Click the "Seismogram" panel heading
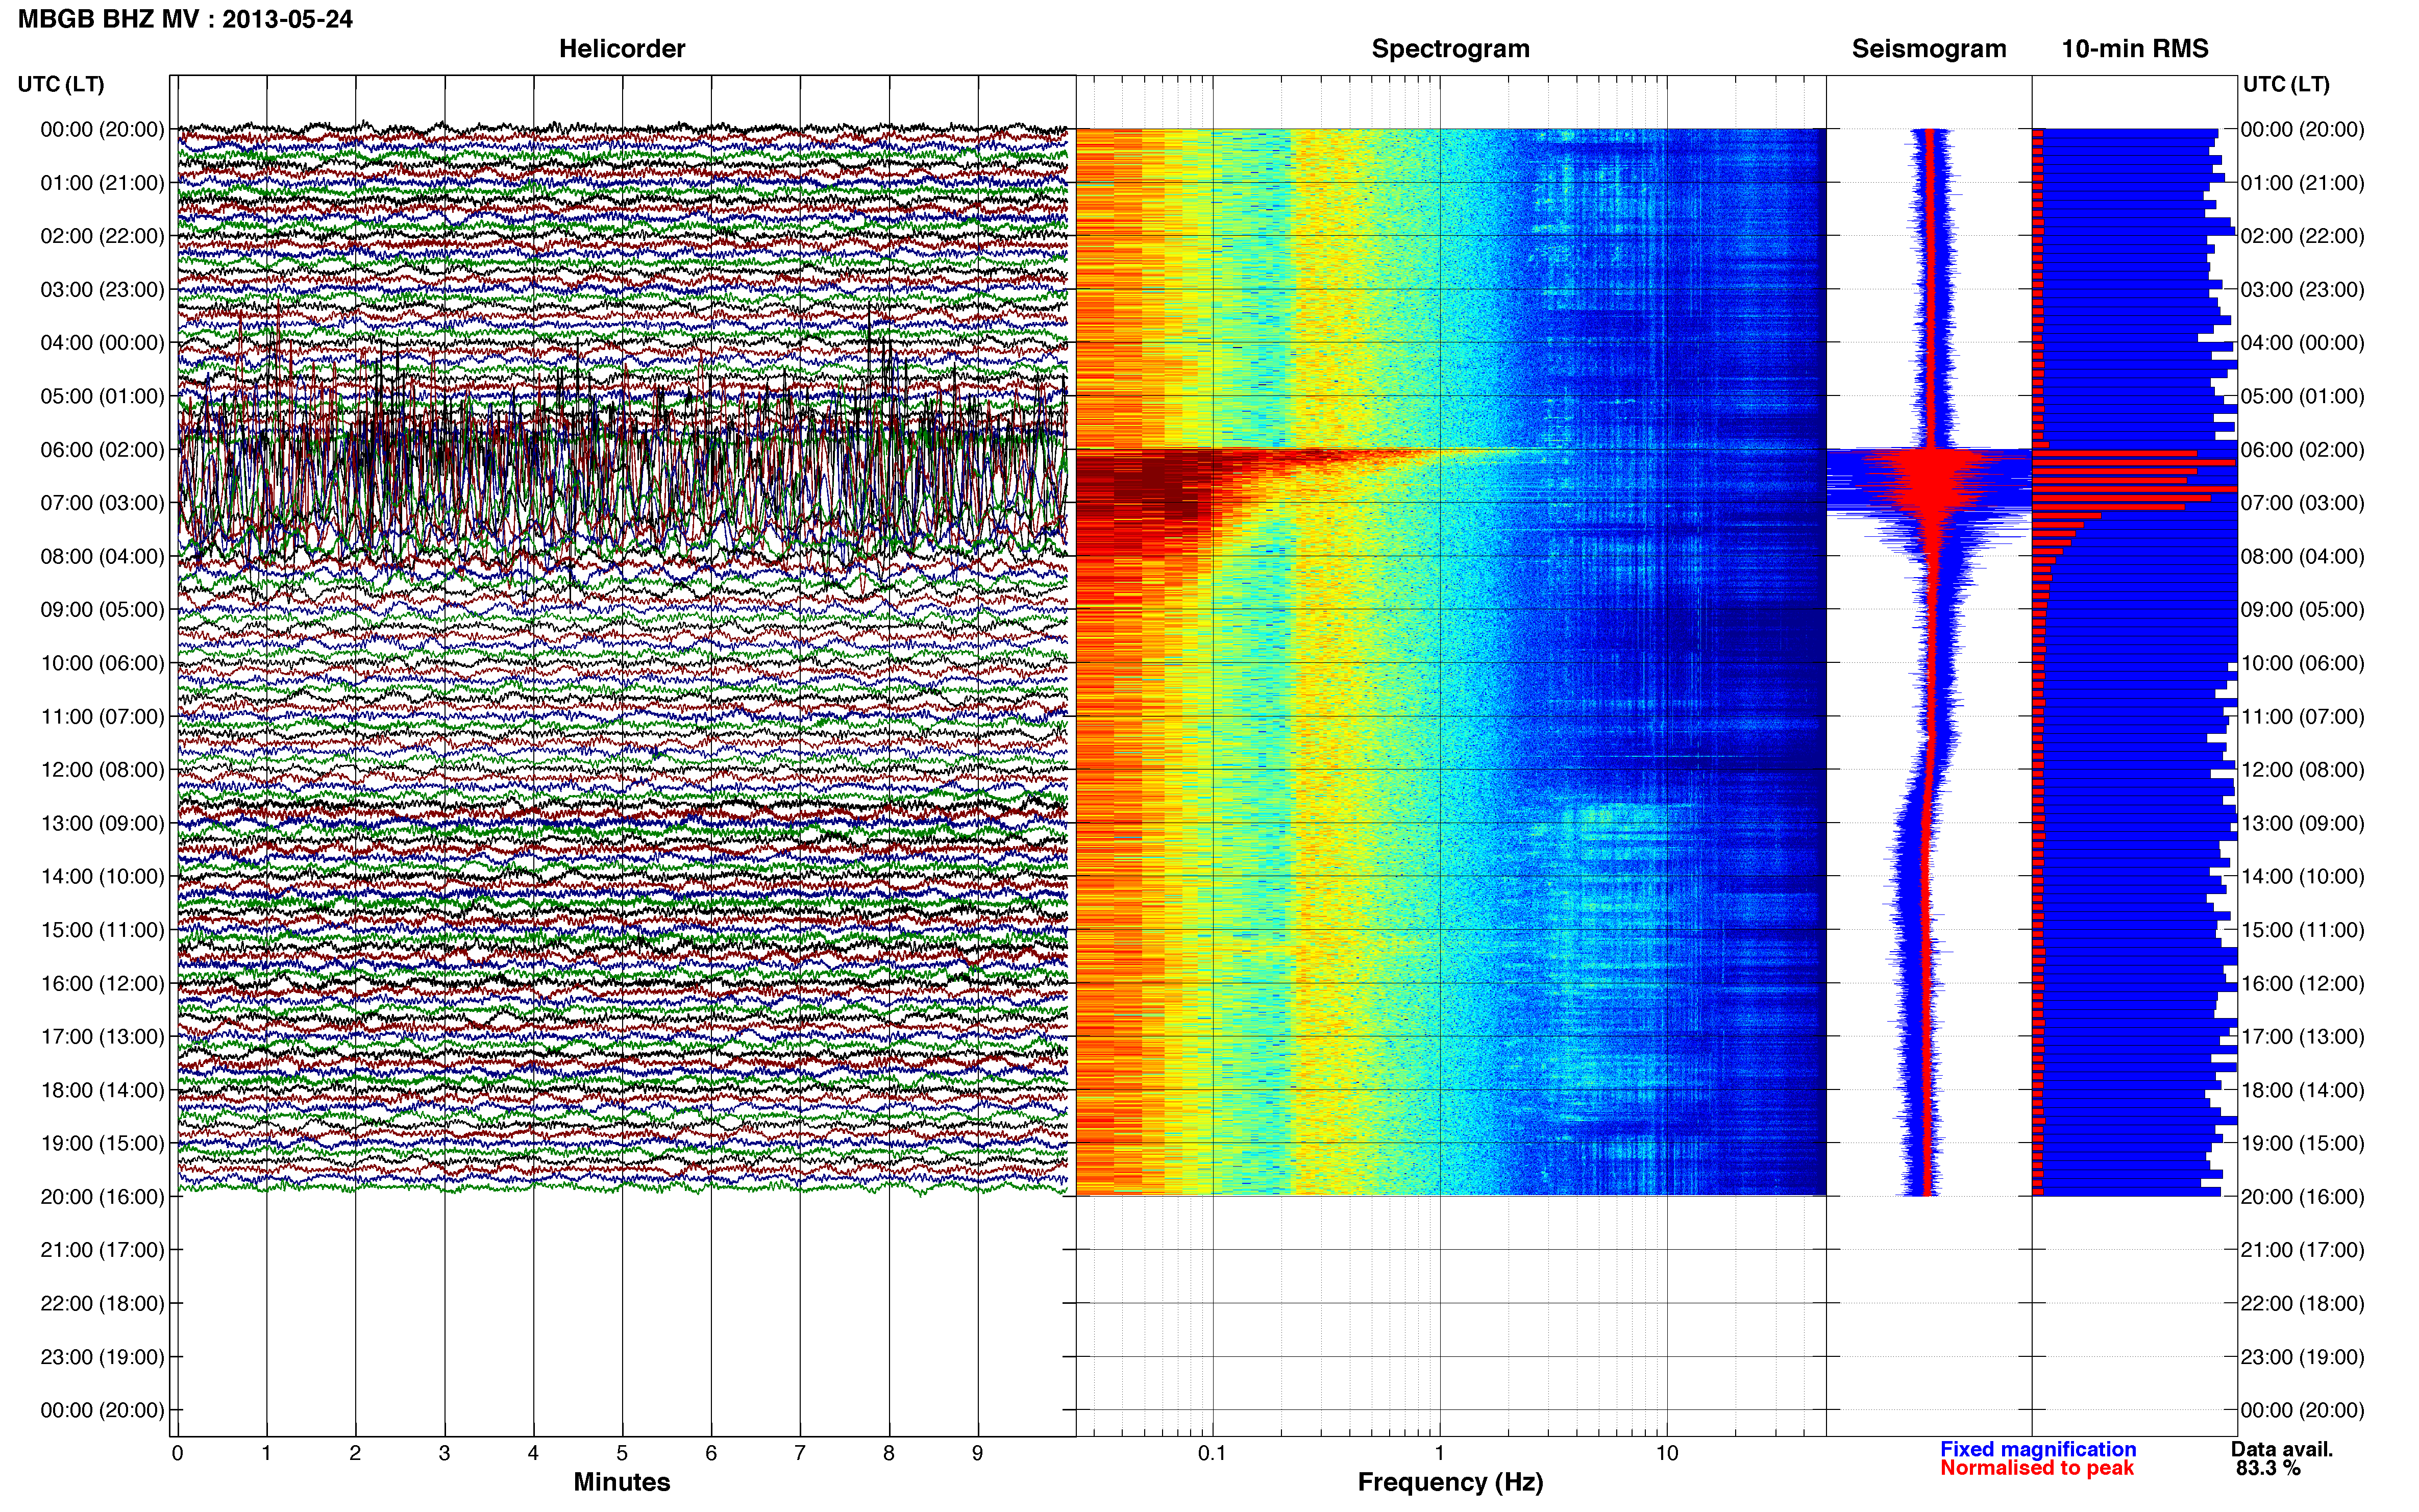The height and width of the screenshot is (1512, 2419). coord(1929,49)
